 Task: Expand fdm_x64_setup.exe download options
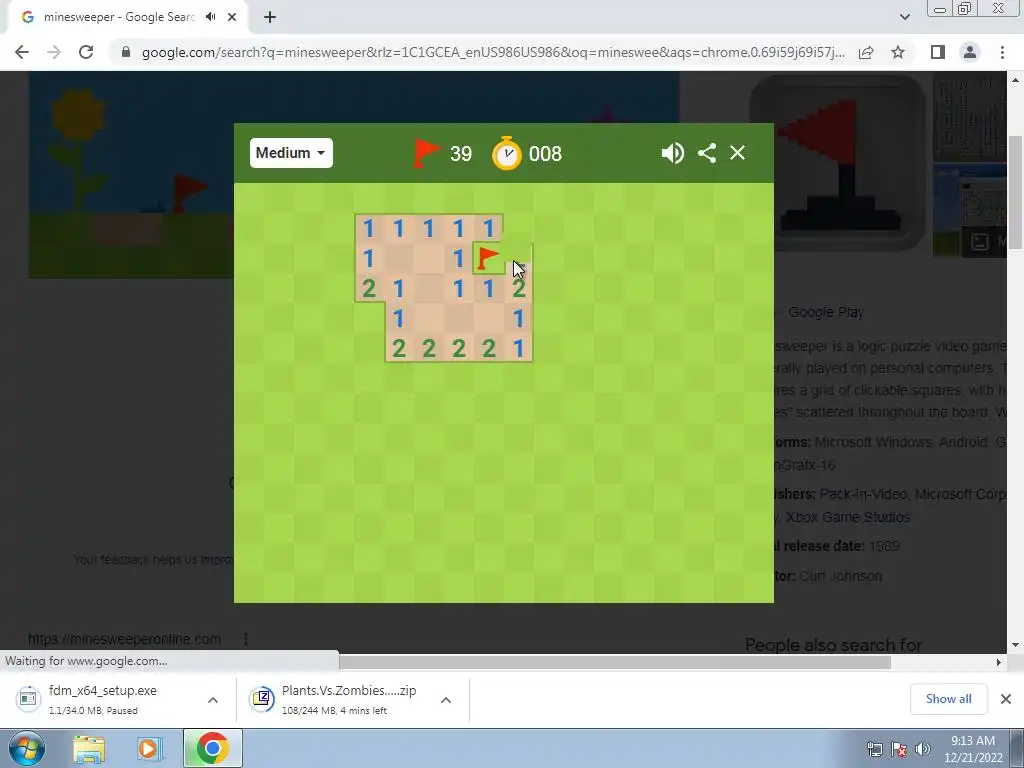coord(213,700)
